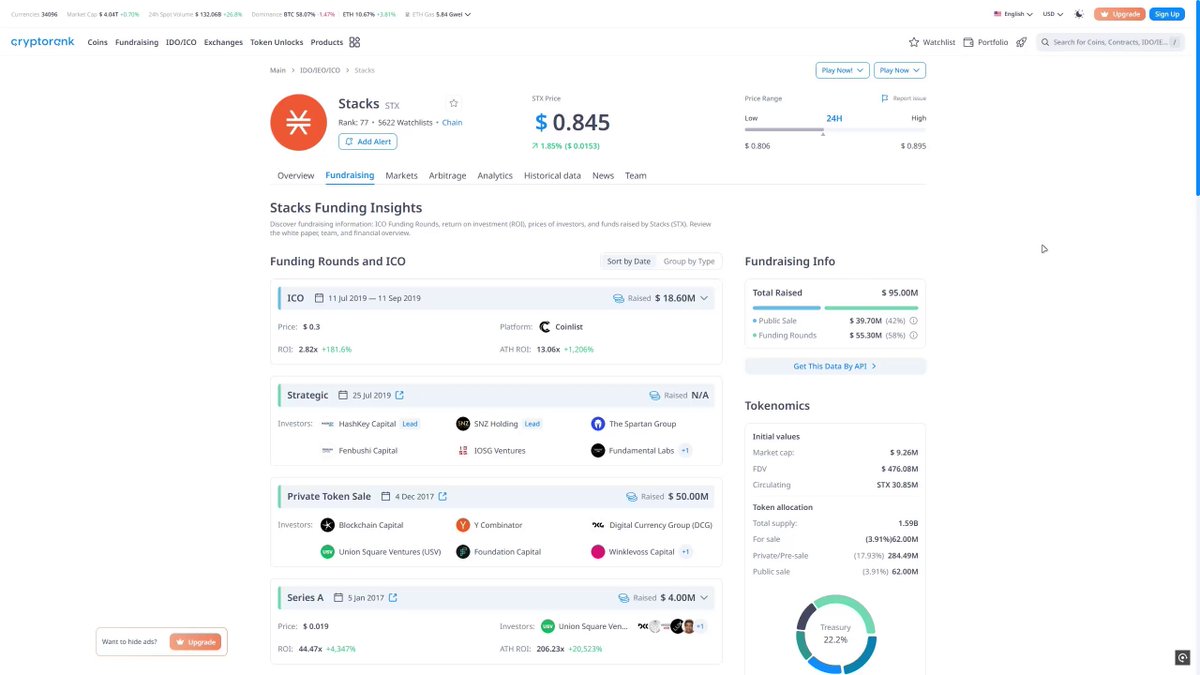Click HashKey Capital investor logo
The image size is (1200, 675).
(x=327, y=424)
